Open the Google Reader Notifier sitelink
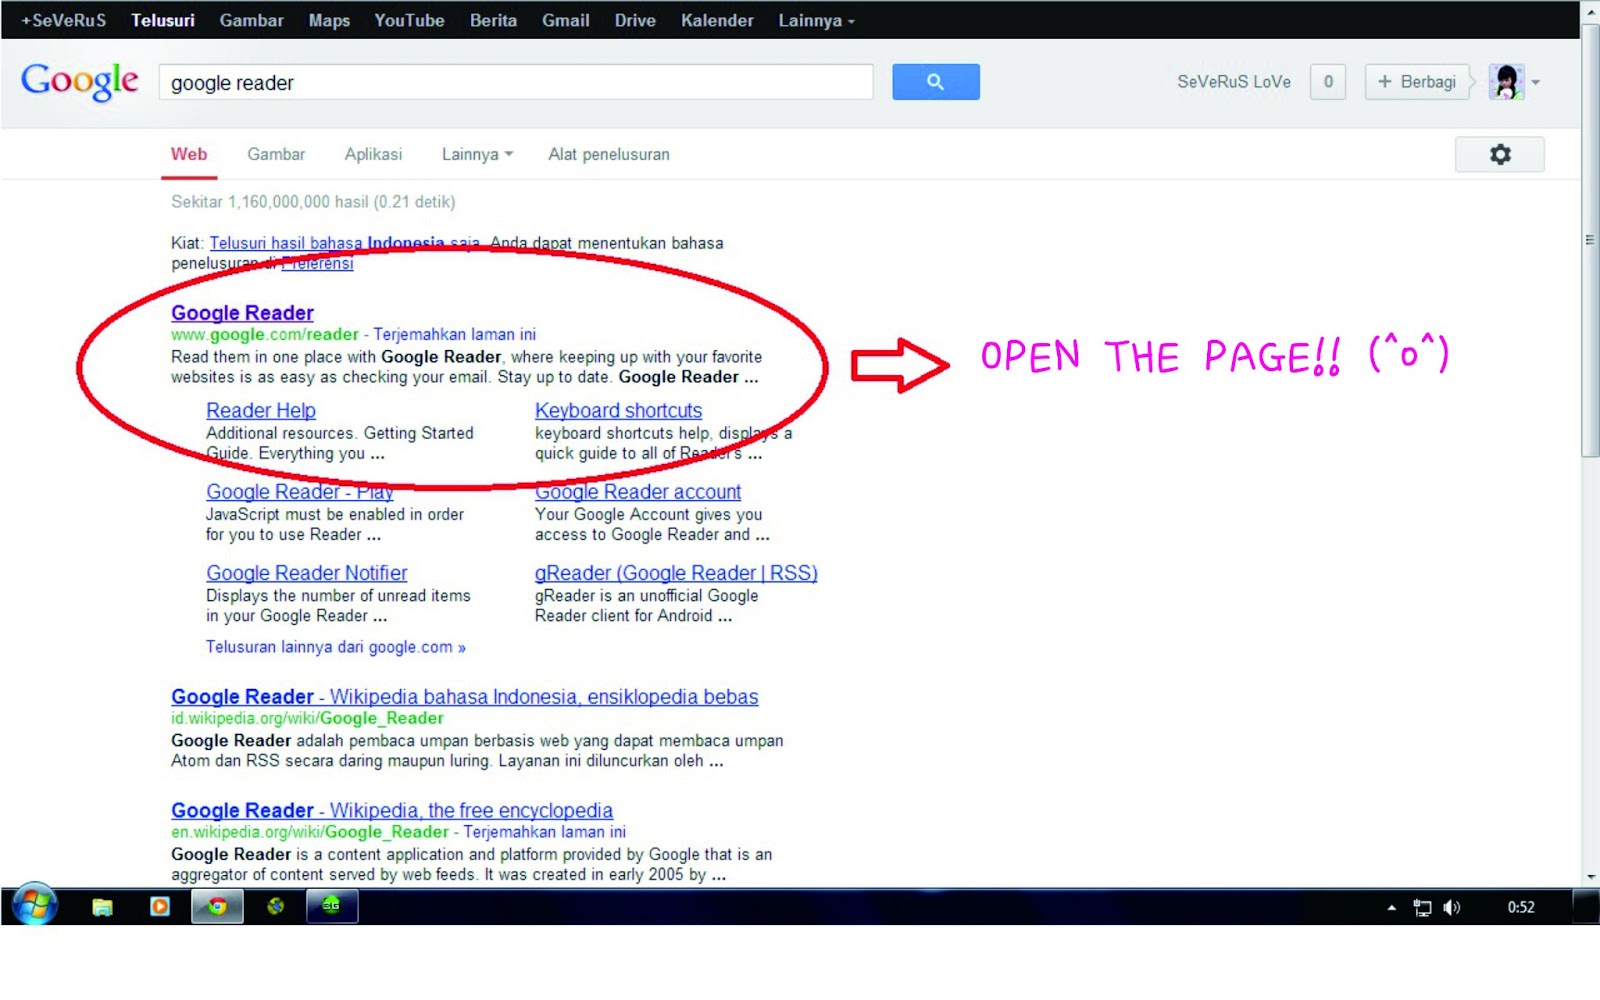 pos(307,573)
